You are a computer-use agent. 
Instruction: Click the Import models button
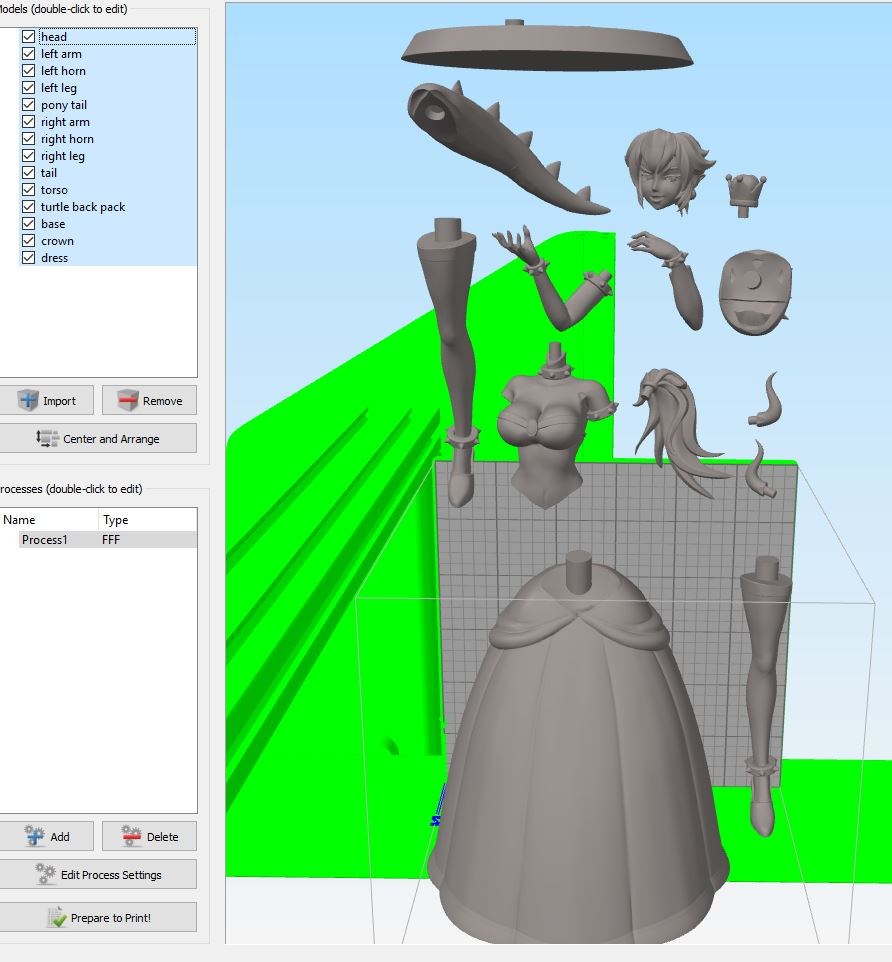pos(47,401)
